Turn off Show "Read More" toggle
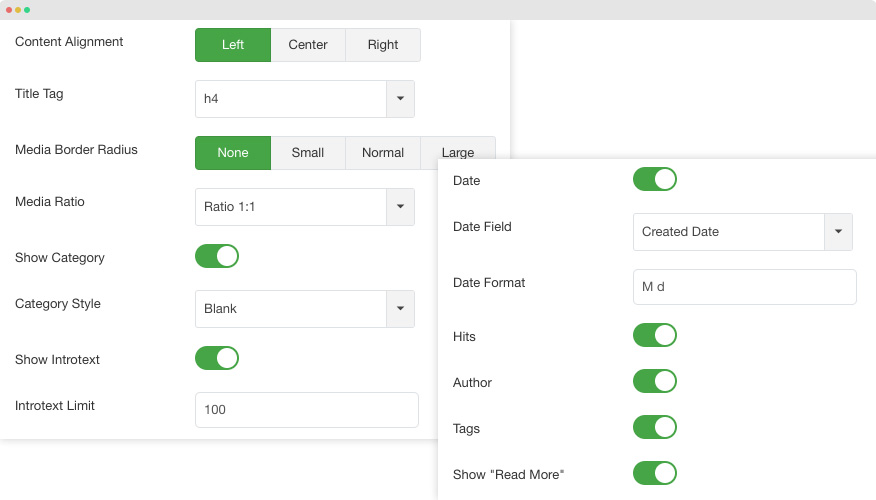The width and height of the screenshot is (876, 500). point(655,473)
